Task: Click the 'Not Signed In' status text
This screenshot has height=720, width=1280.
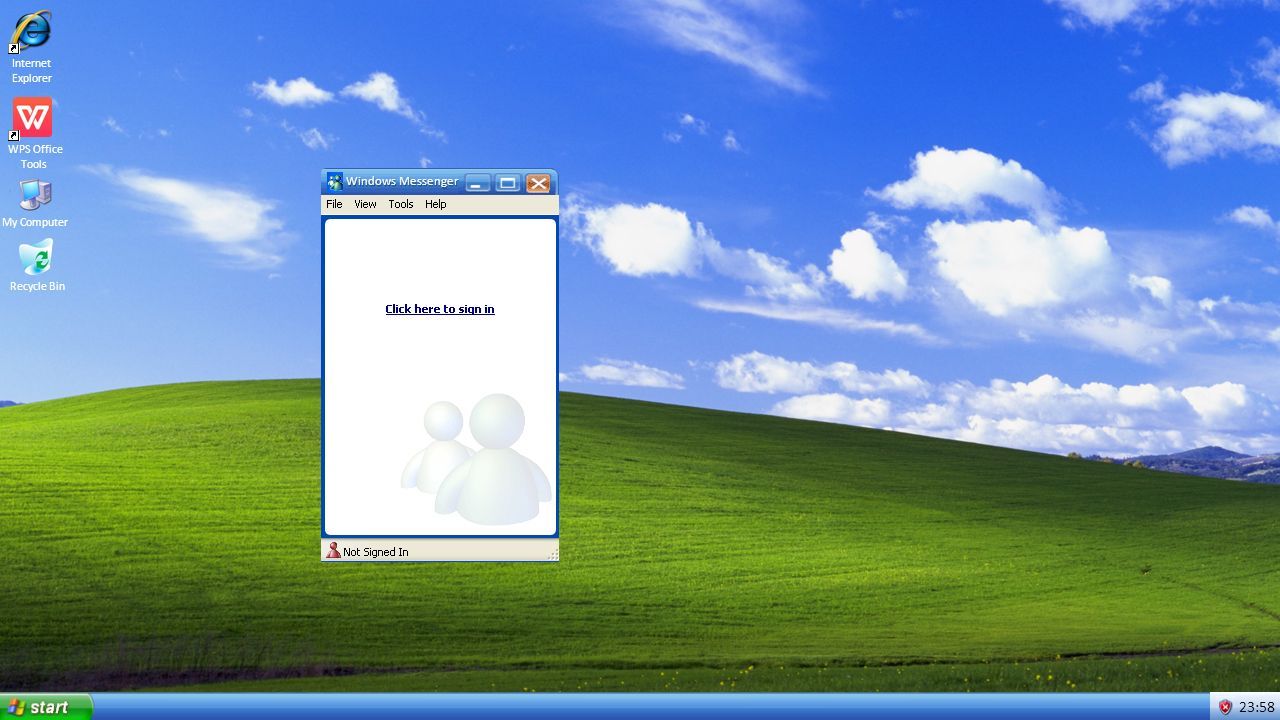Action: tap(376, 552)
